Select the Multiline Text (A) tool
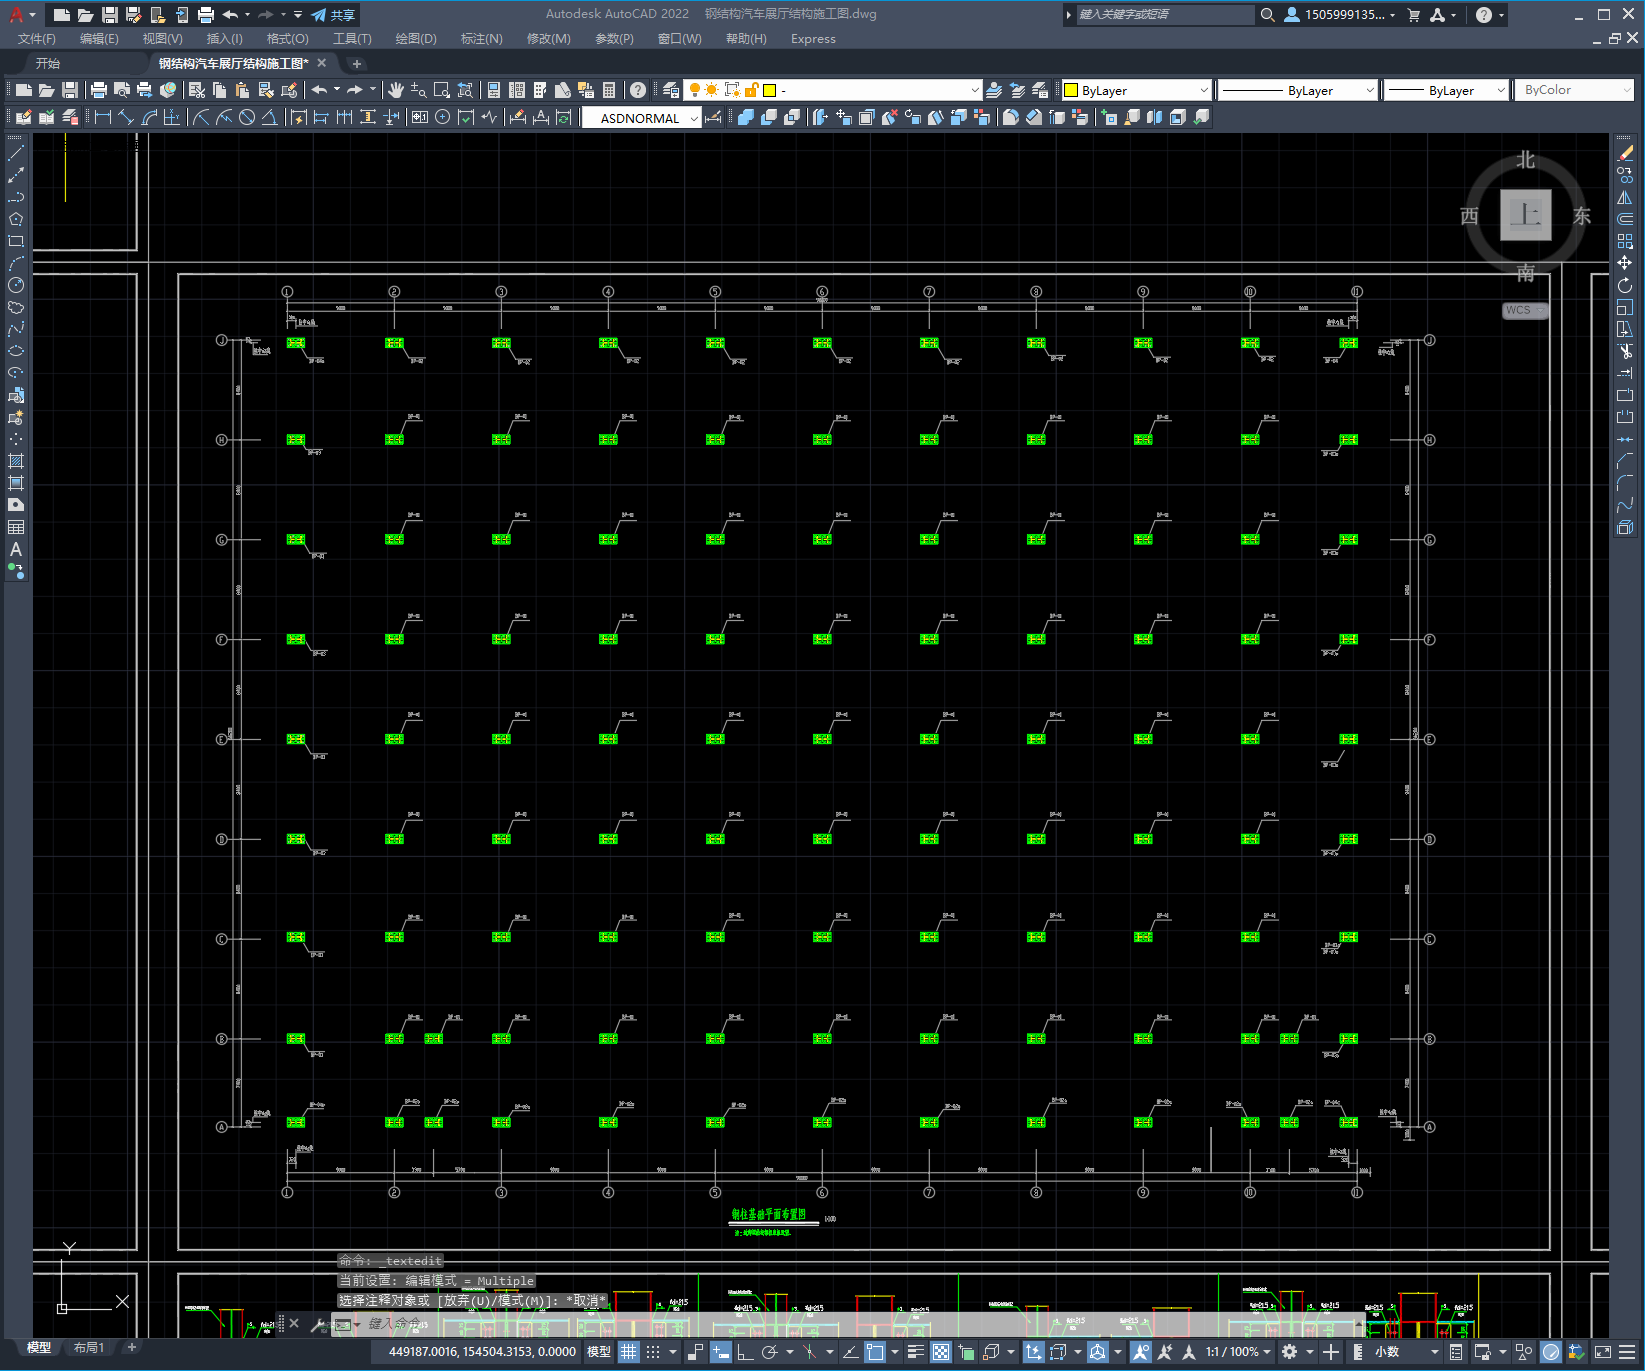This screenshot has width=1645, height=1371. click(x=16, y=549)
